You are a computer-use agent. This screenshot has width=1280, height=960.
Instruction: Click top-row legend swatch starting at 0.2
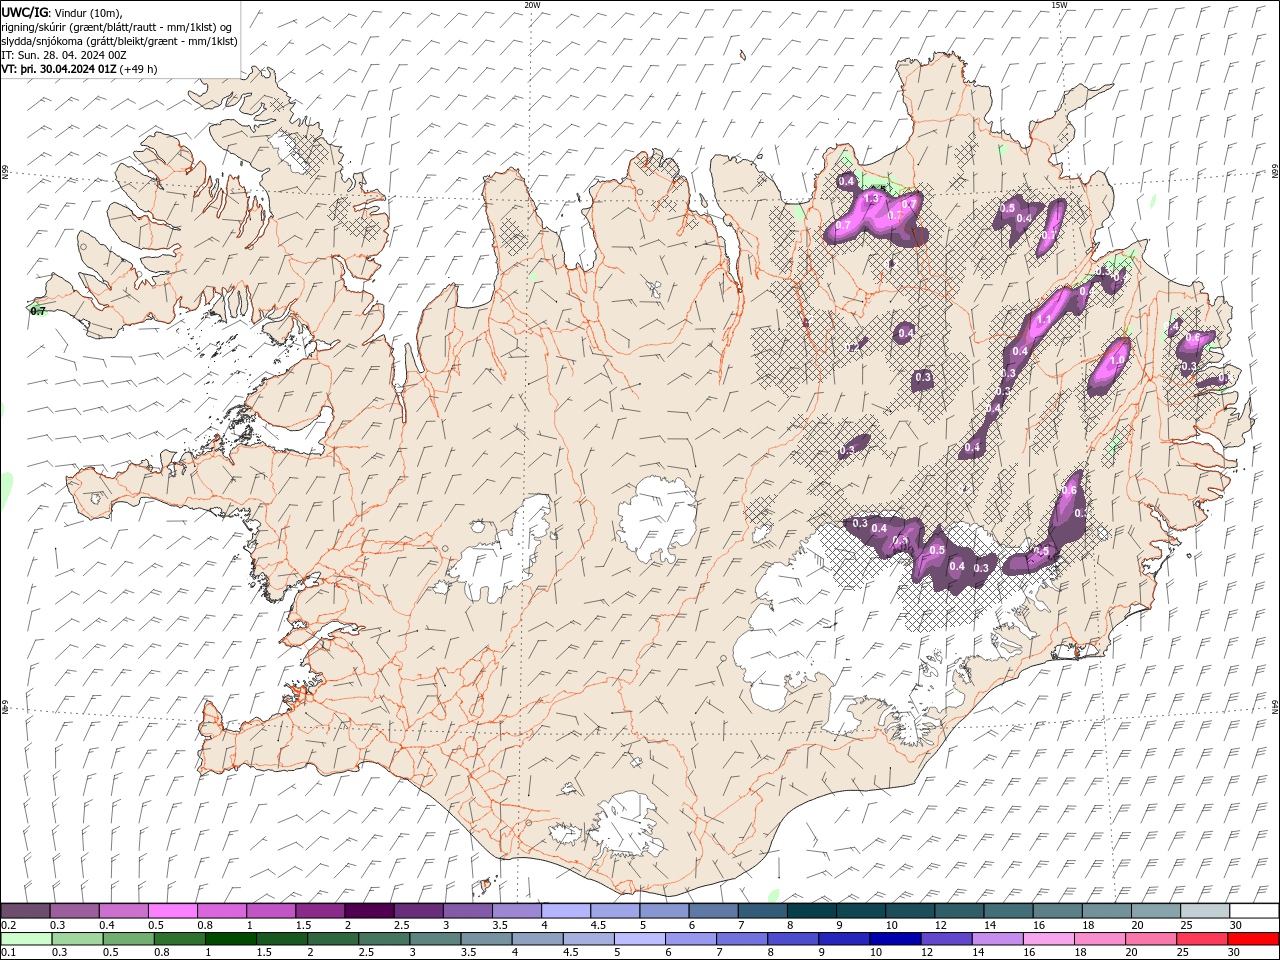26,911
